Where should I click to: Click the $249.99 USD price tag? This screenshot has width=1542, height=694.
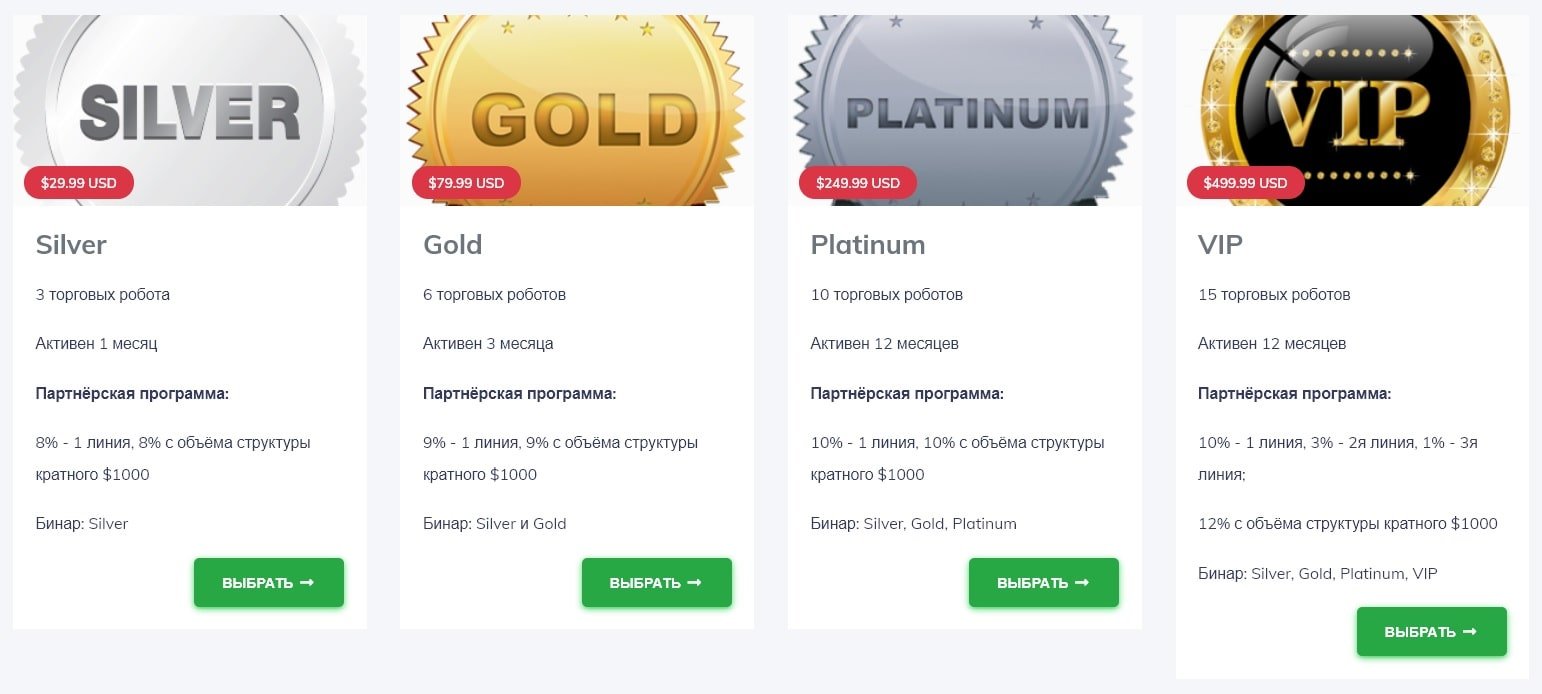coord(858,183)
